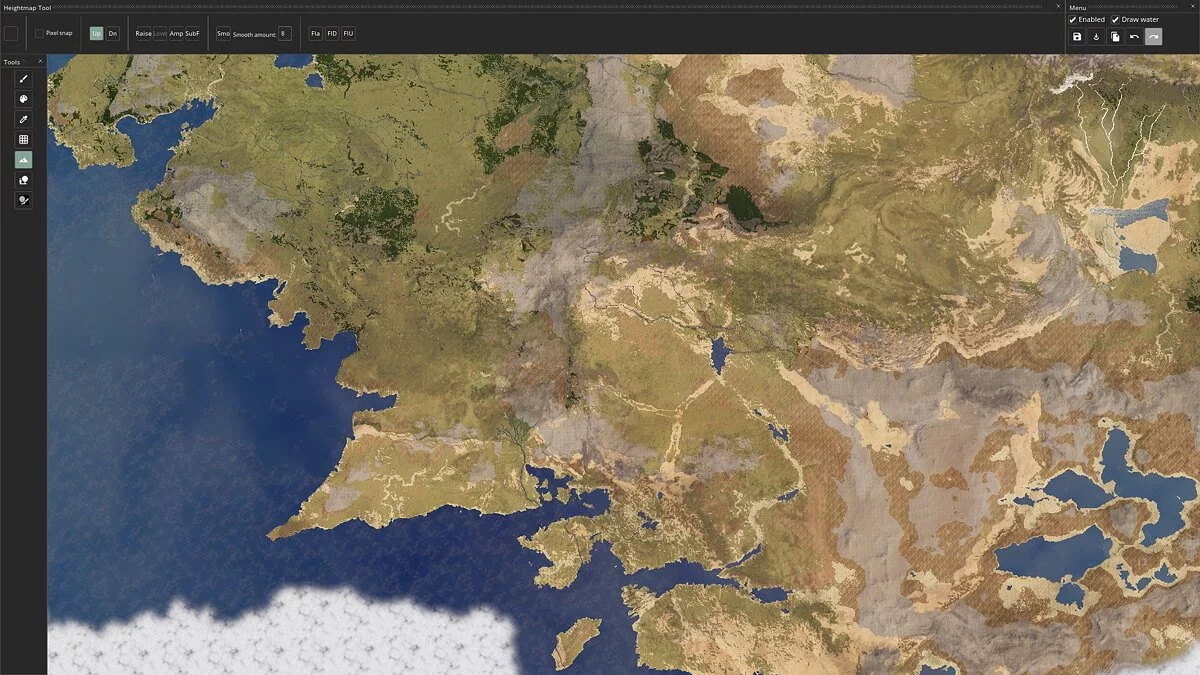The width and height of the screenshot is (1200, 675).
Task: Select the Raise mode button
Action: click(x=144, y=33)
